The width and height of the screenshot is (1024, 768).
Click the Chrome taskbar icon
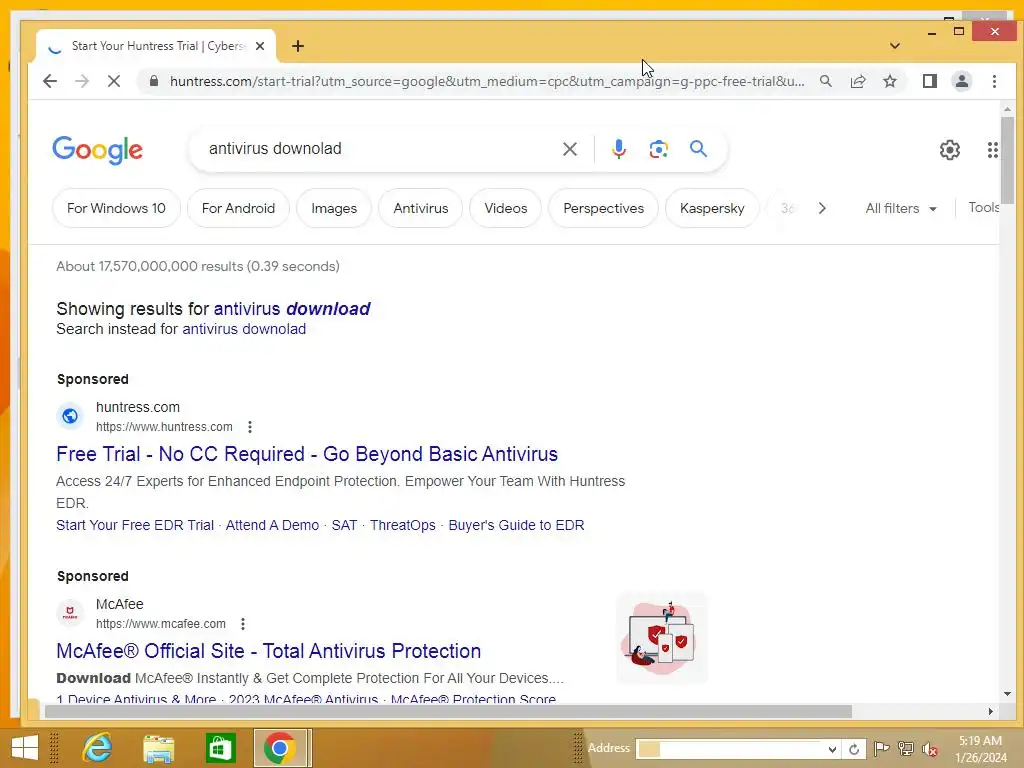(280, 748)
